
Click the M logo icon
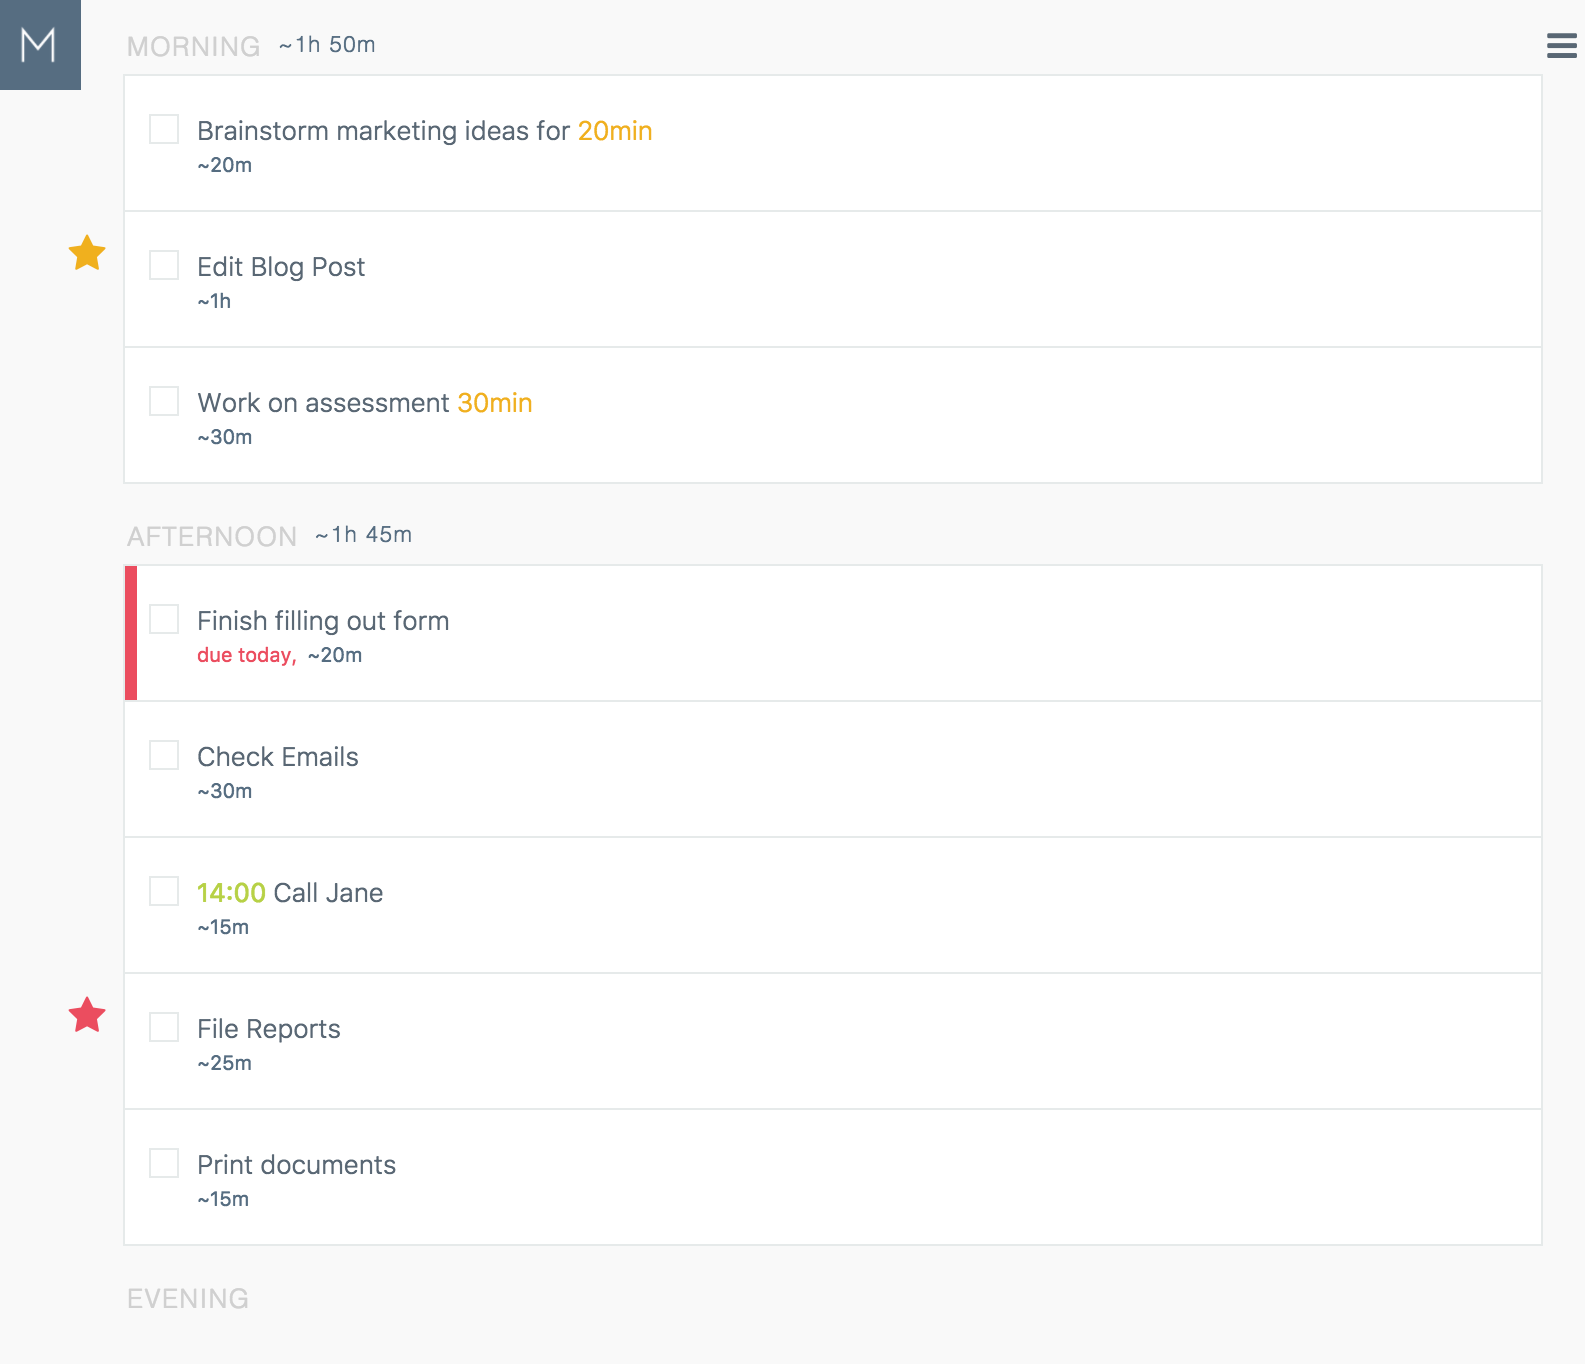click(x=40, y=45)
